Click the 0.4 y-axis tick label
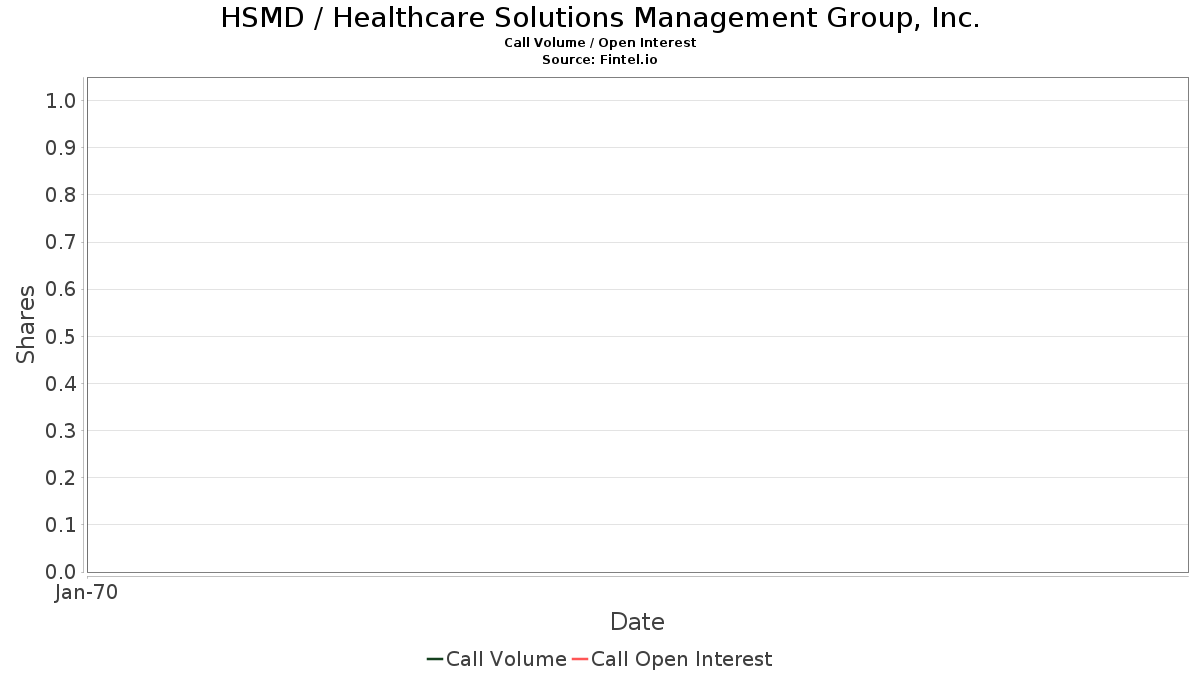Screen dimensions: 1200x675 pyautogui.click(x=61, y=384)
